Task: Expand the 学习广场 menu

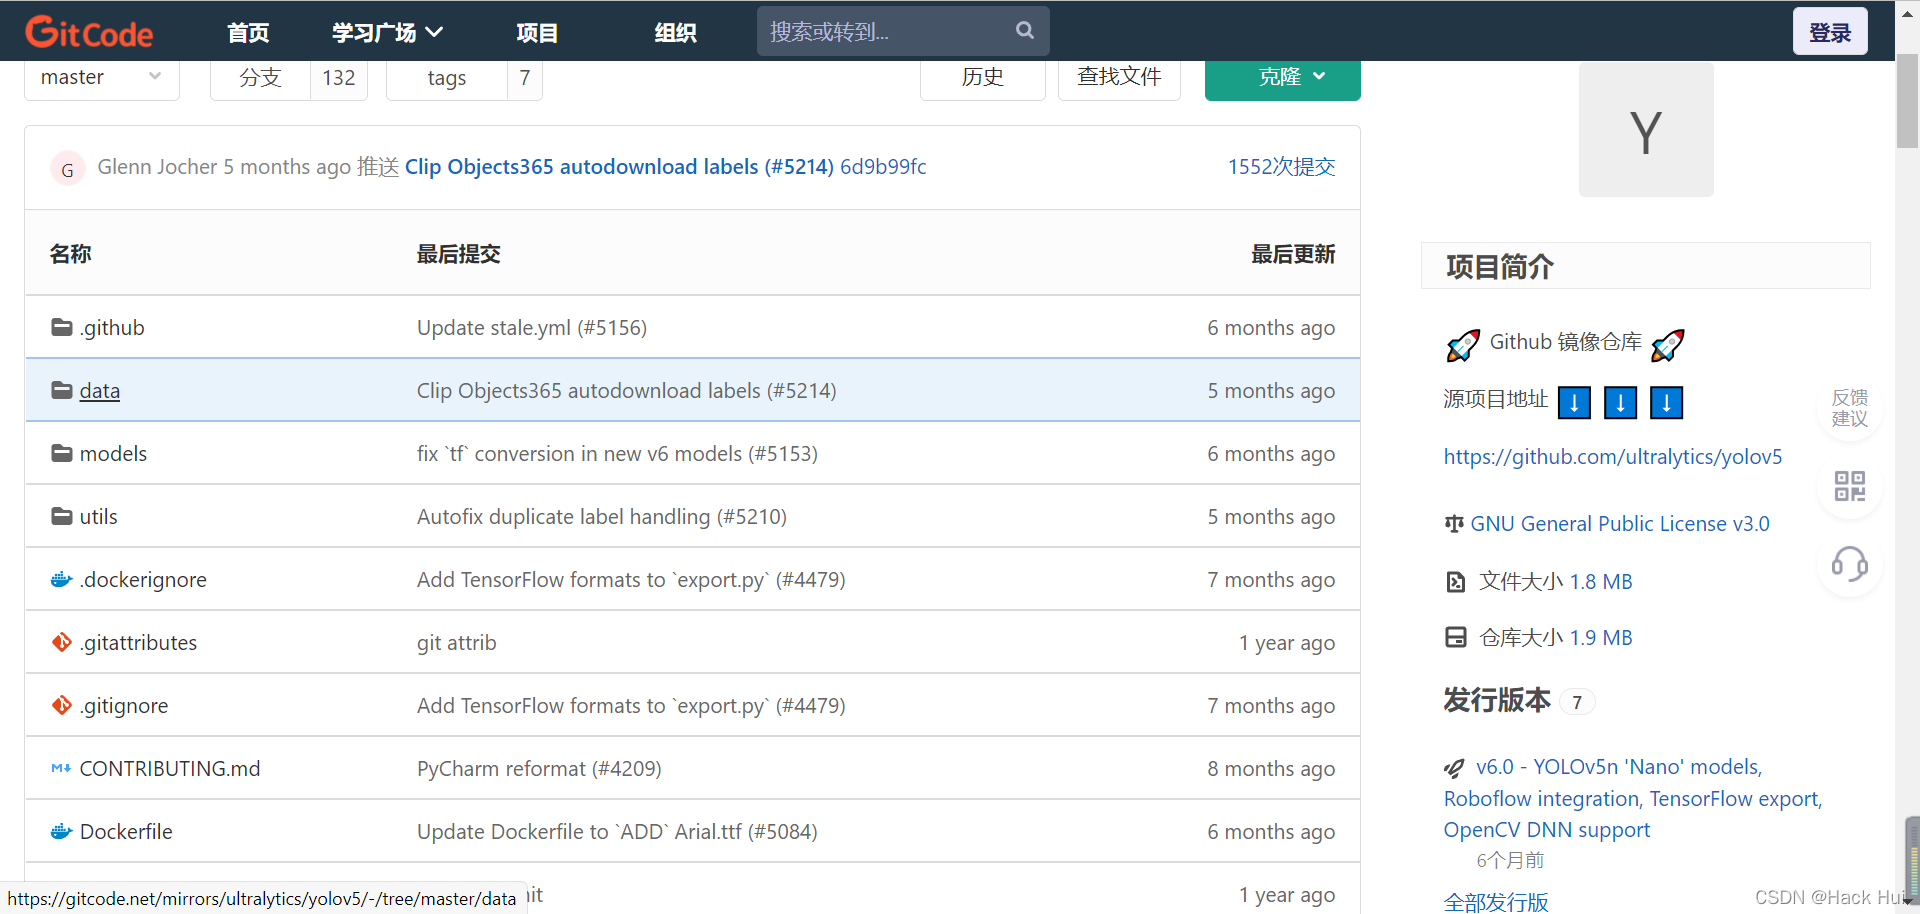Action: [x=387, y=32]
